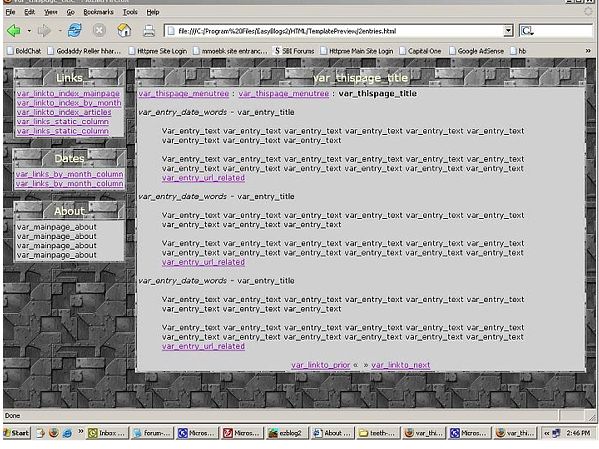Show more bookmarks with the chevron
This screenshot has height=449, width=599.
click(588, 50)
